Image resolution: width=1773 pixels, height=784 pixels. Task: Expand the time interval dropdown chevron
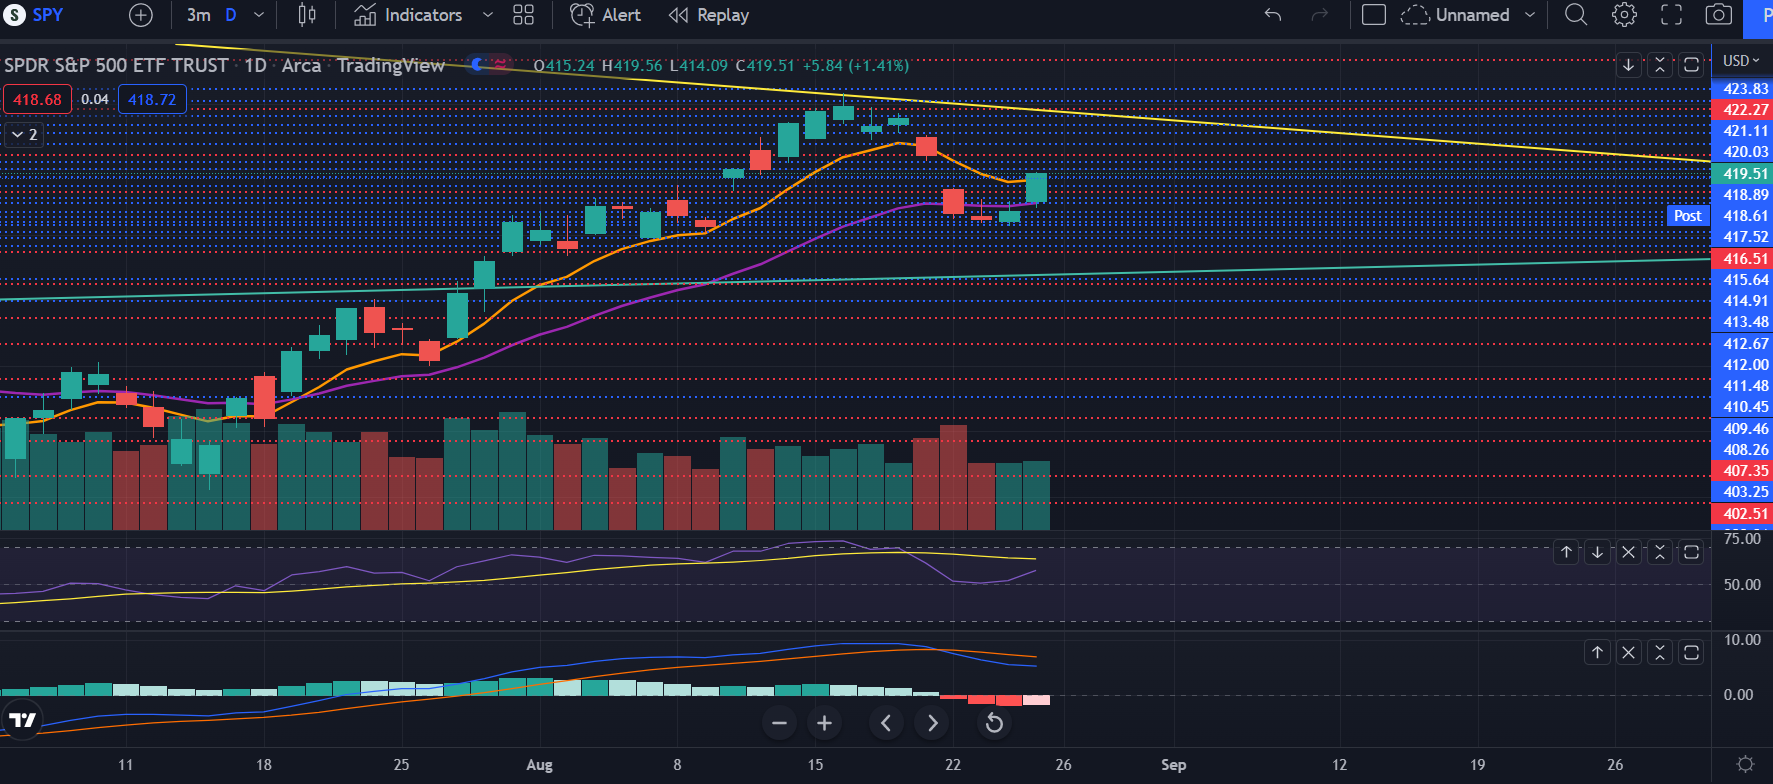pos(259,15)
